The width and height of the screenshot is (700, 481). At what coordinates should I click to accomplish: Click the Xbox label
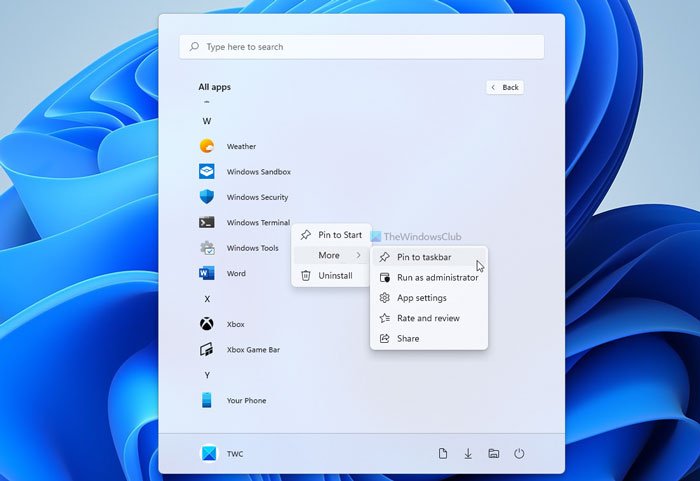point(235,324)
